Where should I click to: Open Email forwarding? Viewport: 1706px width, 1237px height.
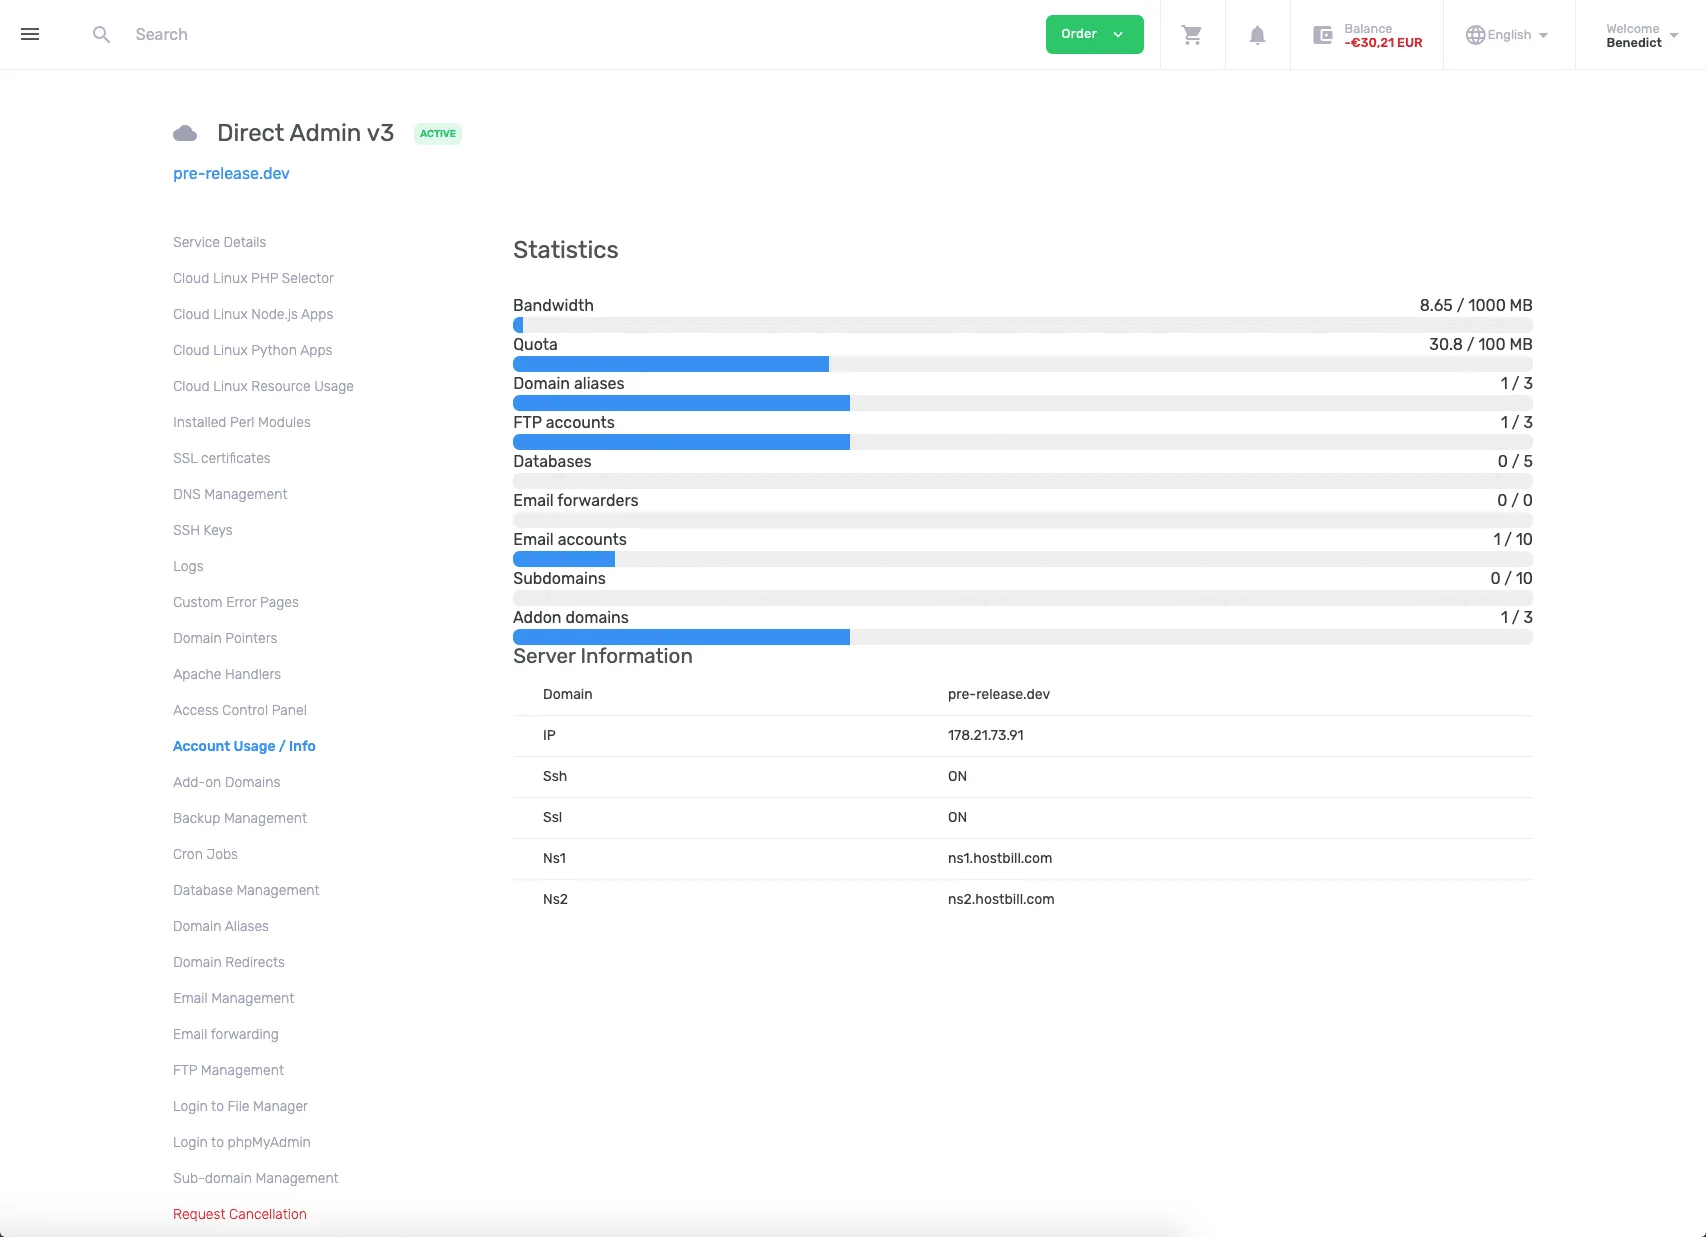coord(226,1034)
